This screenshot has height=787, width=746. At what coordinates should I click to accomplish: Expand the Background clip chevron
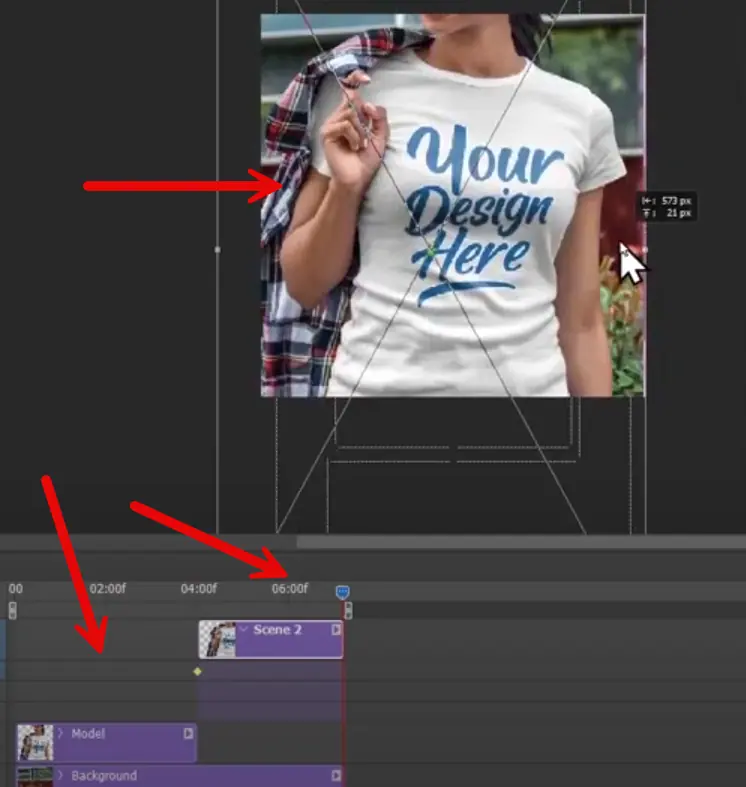pyautogui.click(x=61, y=775)
